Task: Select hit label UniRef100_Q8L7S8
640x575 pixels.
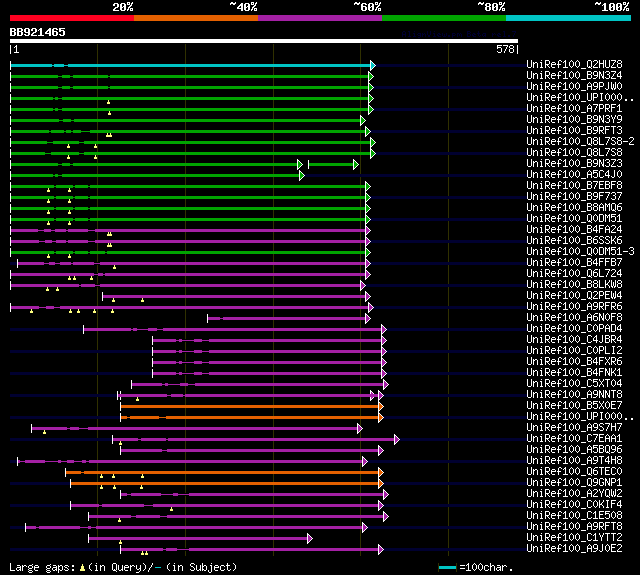Action: click(x=574, y=153)
